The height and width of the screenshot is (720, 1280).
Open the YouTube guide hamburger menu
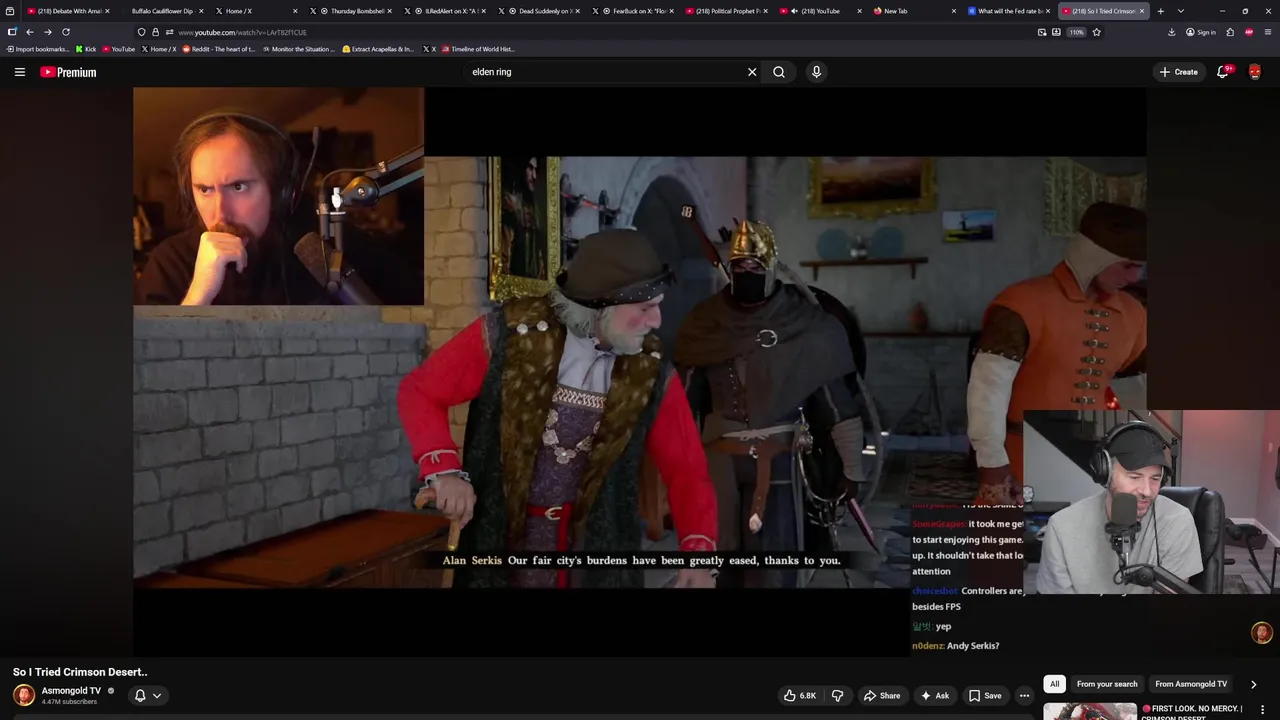click(19, 72)
